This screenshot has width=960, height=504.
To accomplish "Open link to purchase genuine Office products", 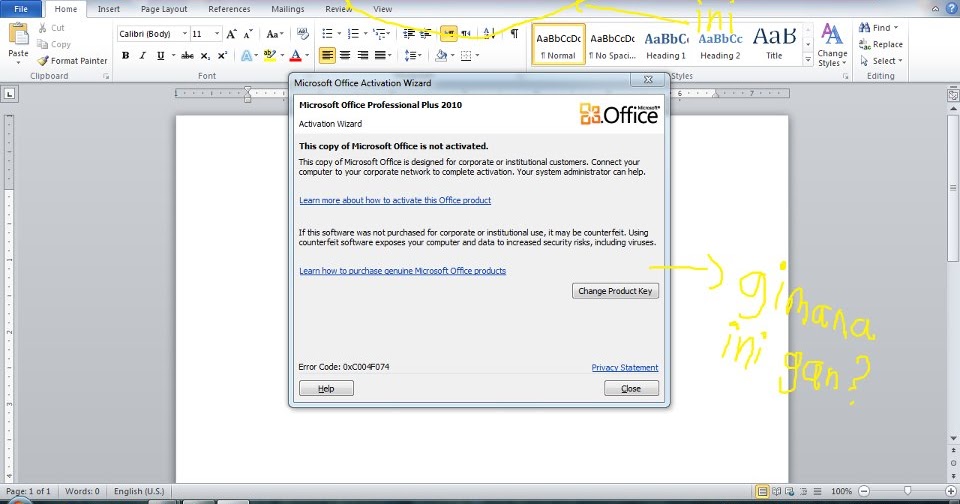I will coord(402,271).
